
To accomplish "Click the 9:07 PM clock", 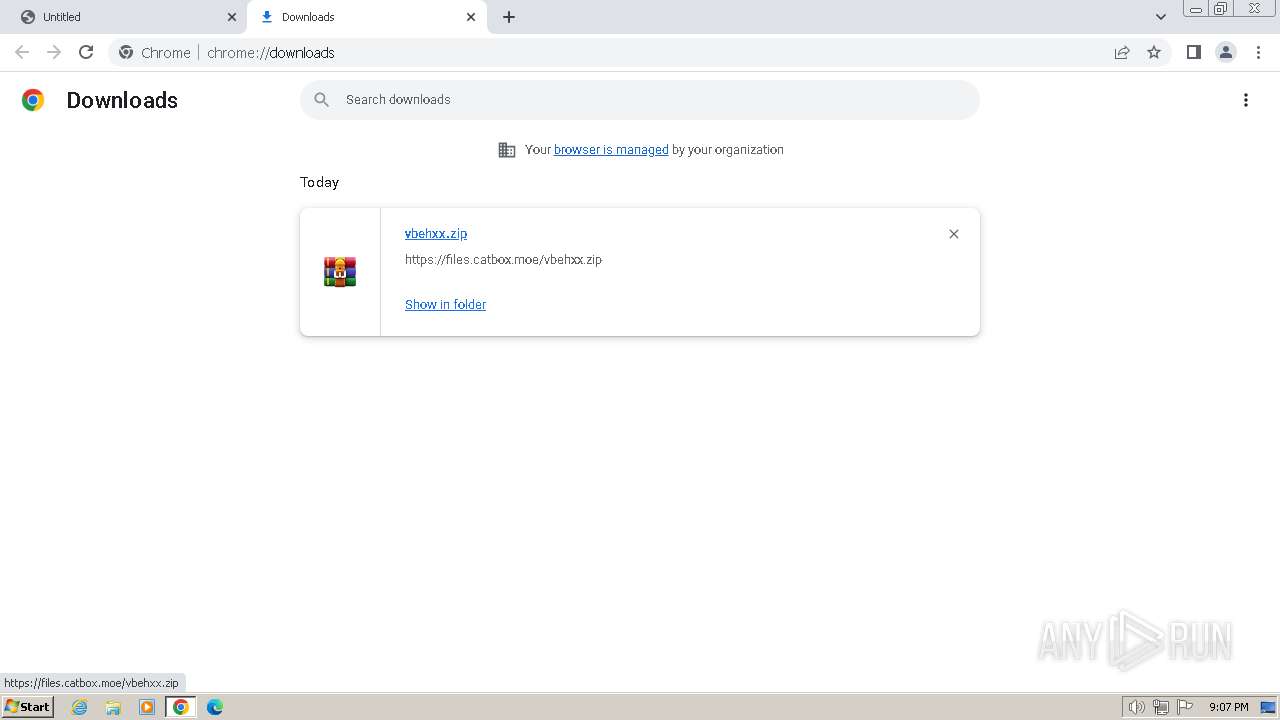I will (x=1228, y=707).
